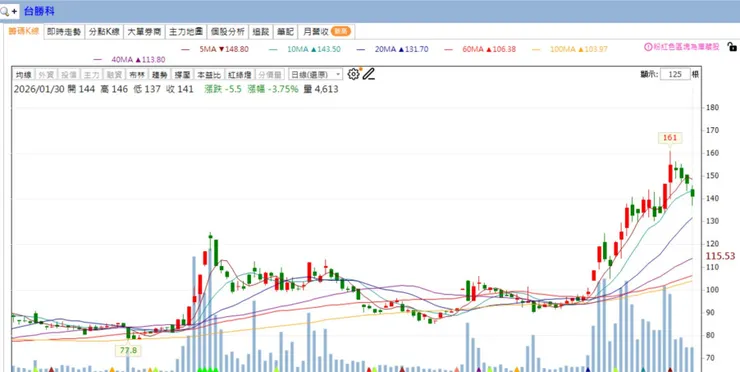Toggle the 均線 moving average overlay
The image size is (740, 372).
click(x=24, y=75)
